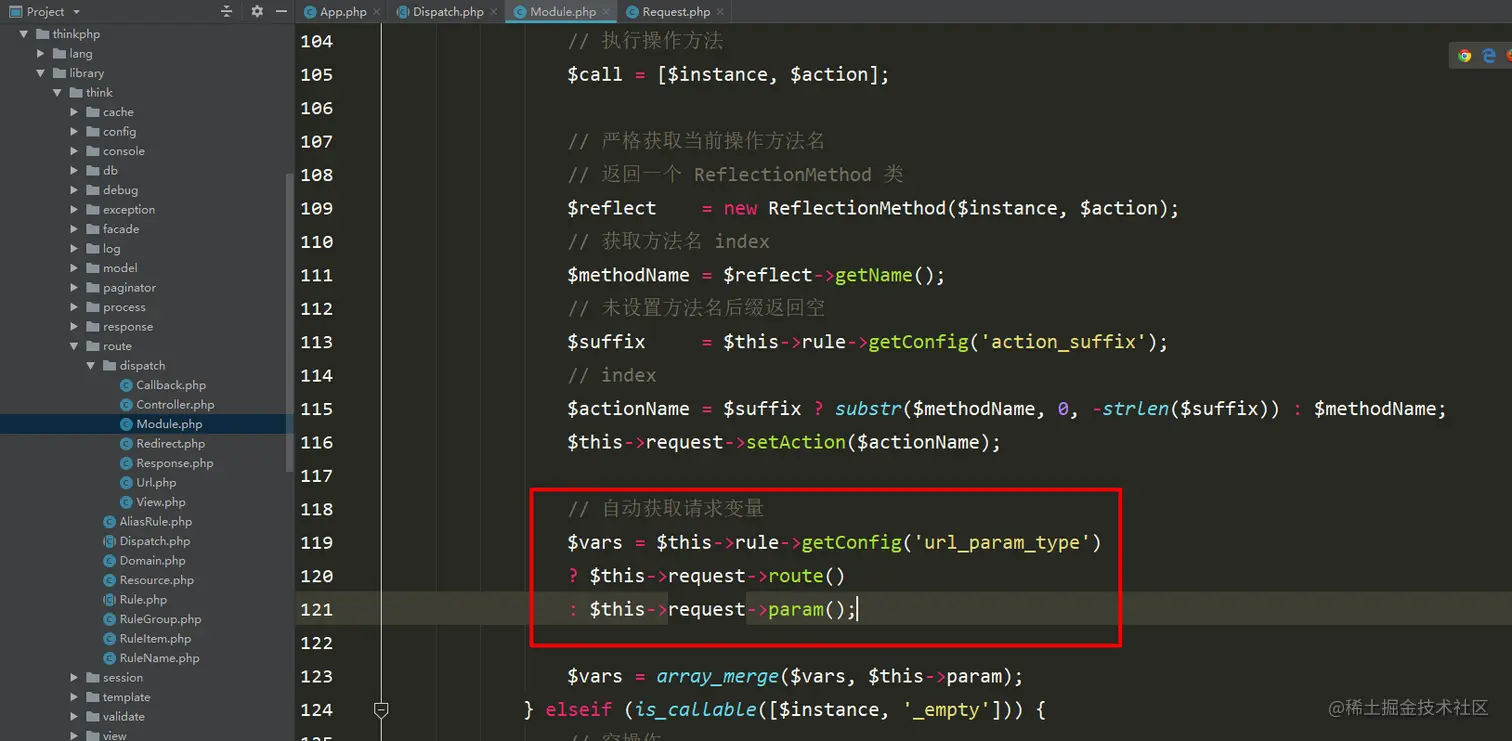Close the Dispatch.php editor tab

point(493,12)
